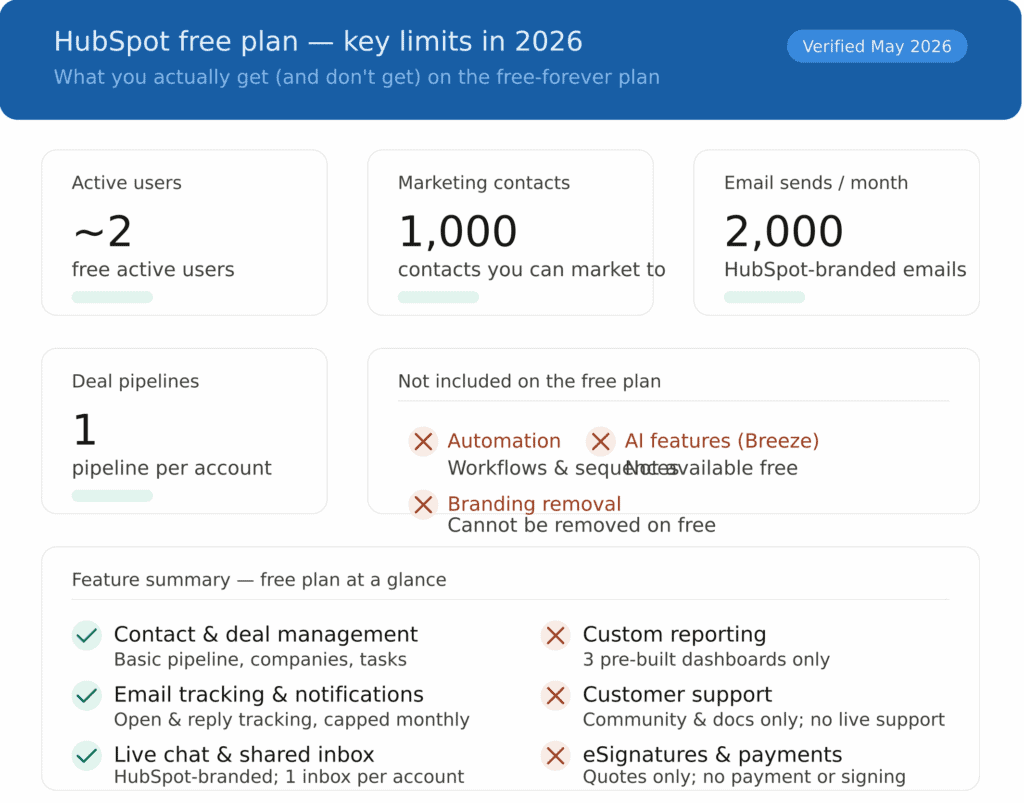Click Community & docs only; no live support

(x=763, y=719)
